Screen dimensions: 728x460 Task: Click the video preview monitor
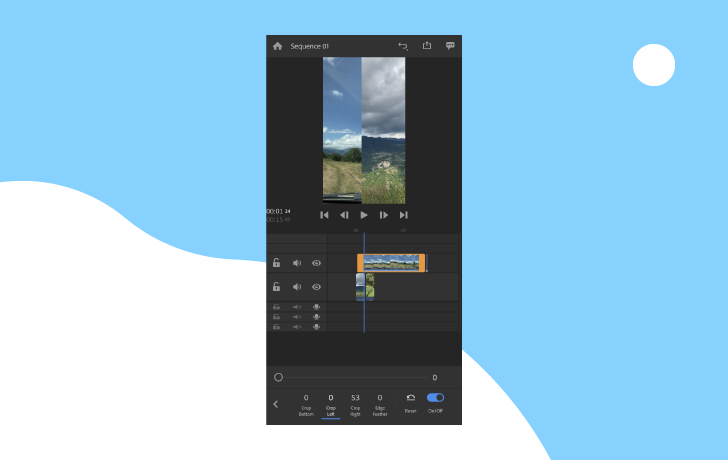(364, 130)
